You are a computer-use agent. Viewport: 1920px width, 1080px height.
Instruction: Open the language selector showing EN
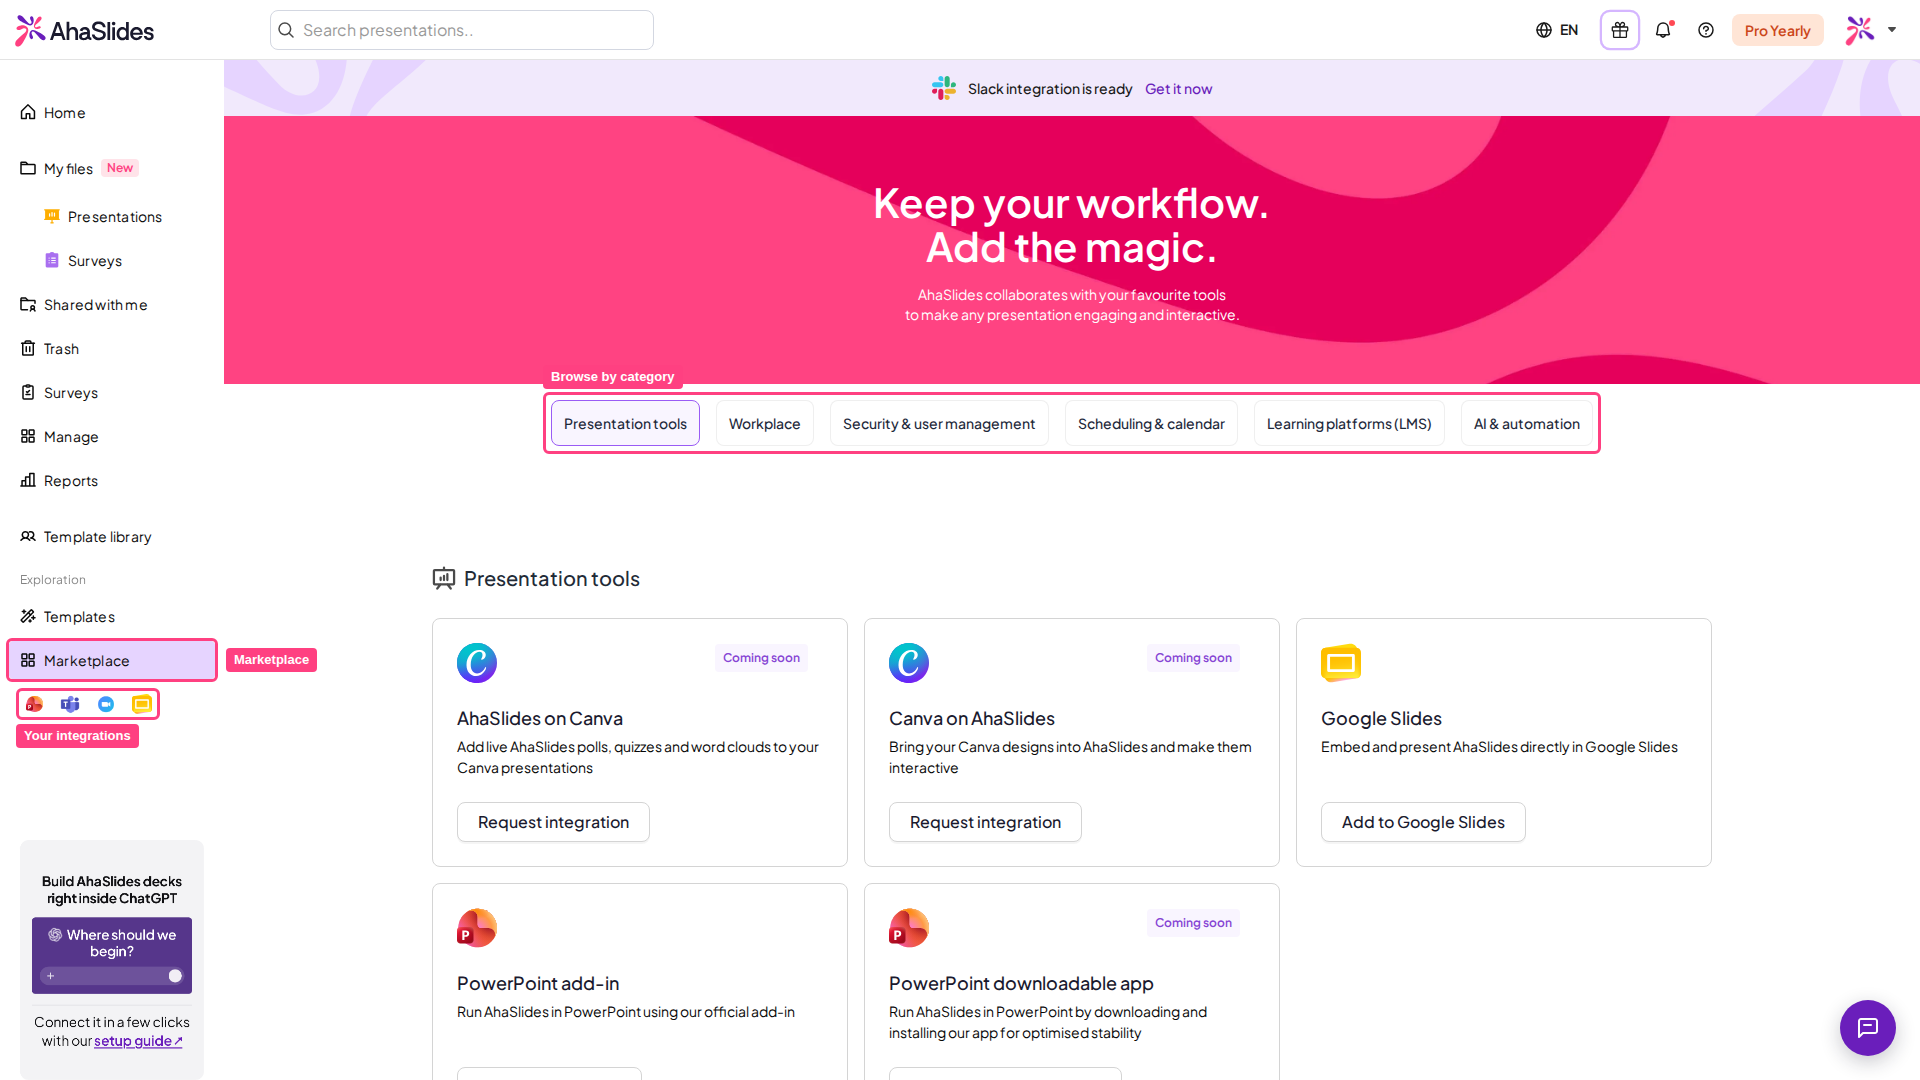1557,30
